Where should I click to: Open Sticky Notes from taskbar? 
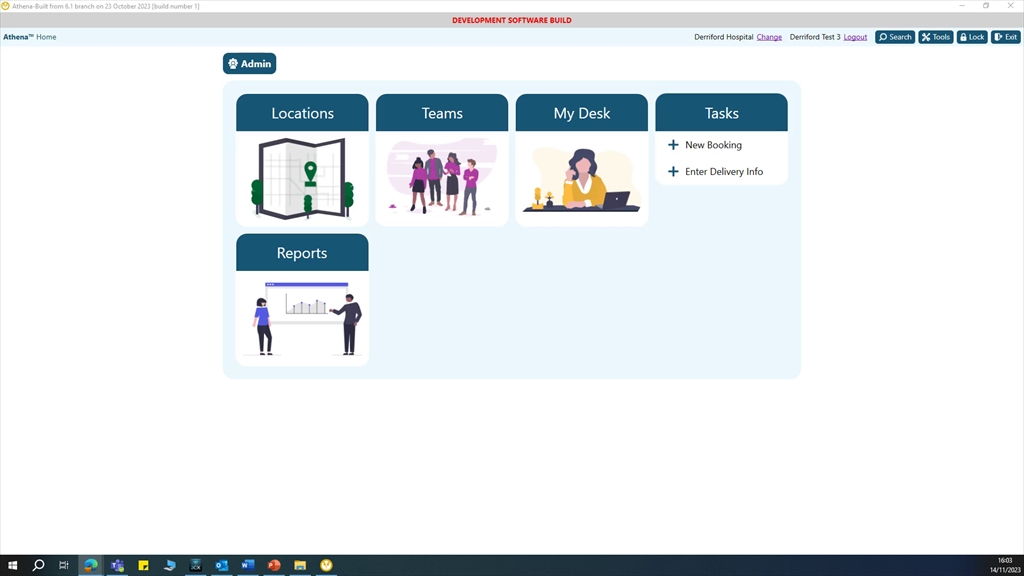143,565
